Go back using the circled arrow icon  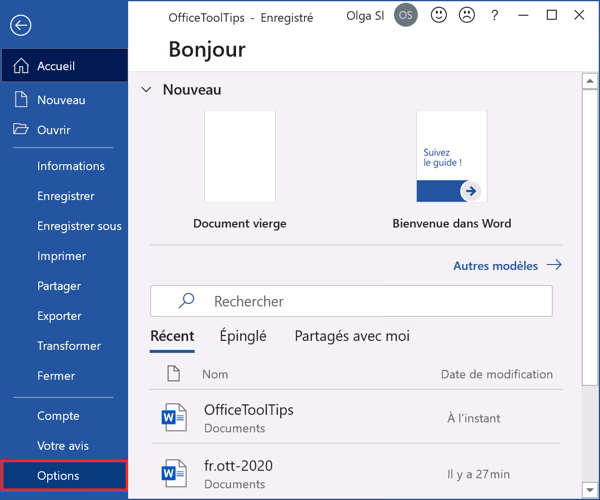20,25
